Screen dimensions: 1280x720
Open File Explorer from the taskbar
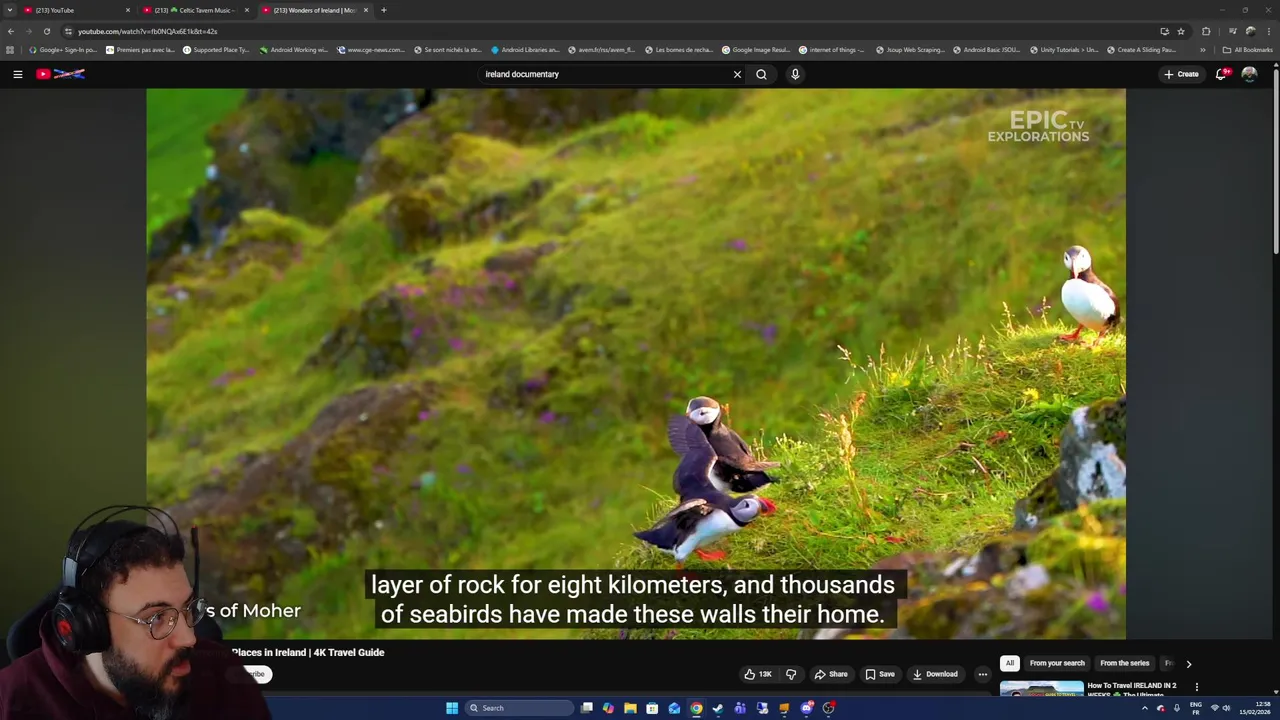tap(630, 708)
